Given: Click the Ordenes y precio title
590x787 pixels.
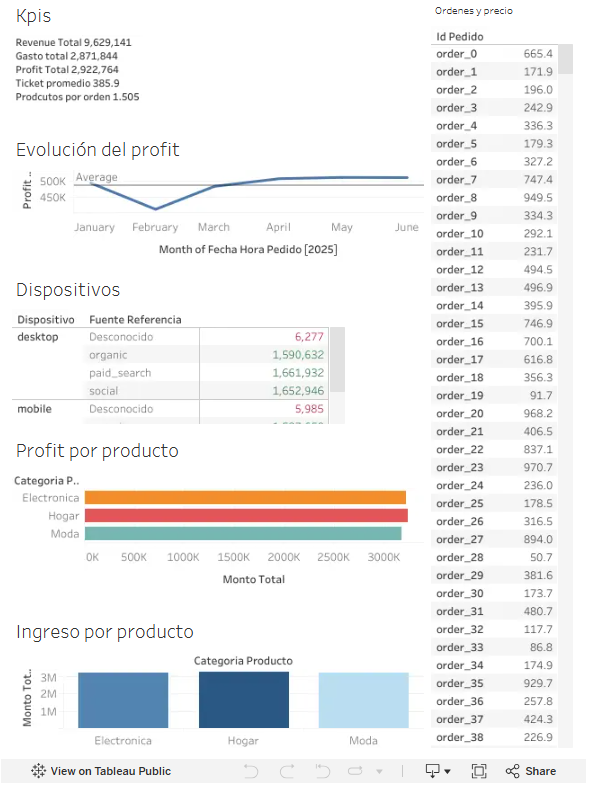Looking at the screenshot, I should click(474, 11).
